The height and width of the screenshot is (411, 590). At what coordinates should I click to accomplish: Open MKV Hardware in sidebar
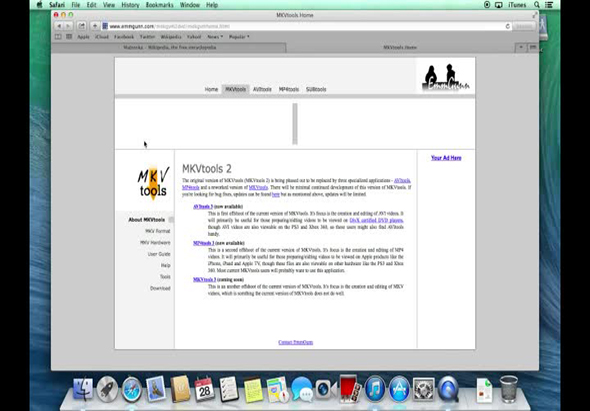155,243
